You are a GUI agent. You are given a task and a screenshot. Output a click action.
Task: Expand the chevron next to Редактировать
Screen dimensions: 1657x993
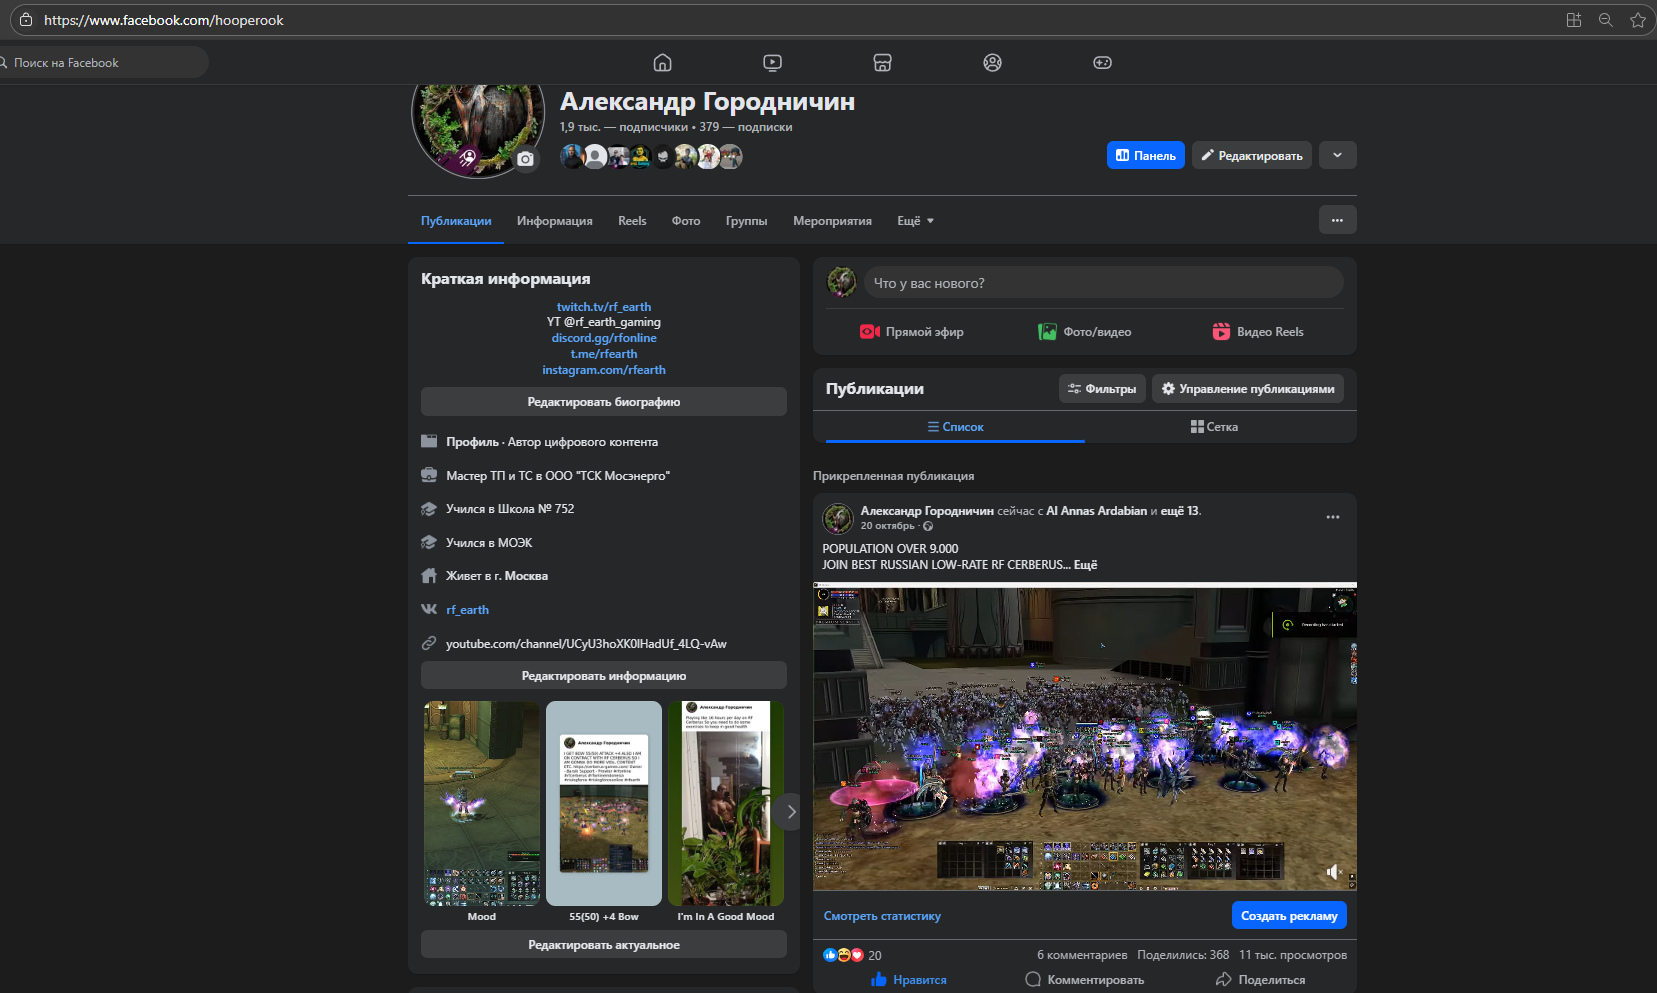pyautogui.click(x=1337, y=155)
